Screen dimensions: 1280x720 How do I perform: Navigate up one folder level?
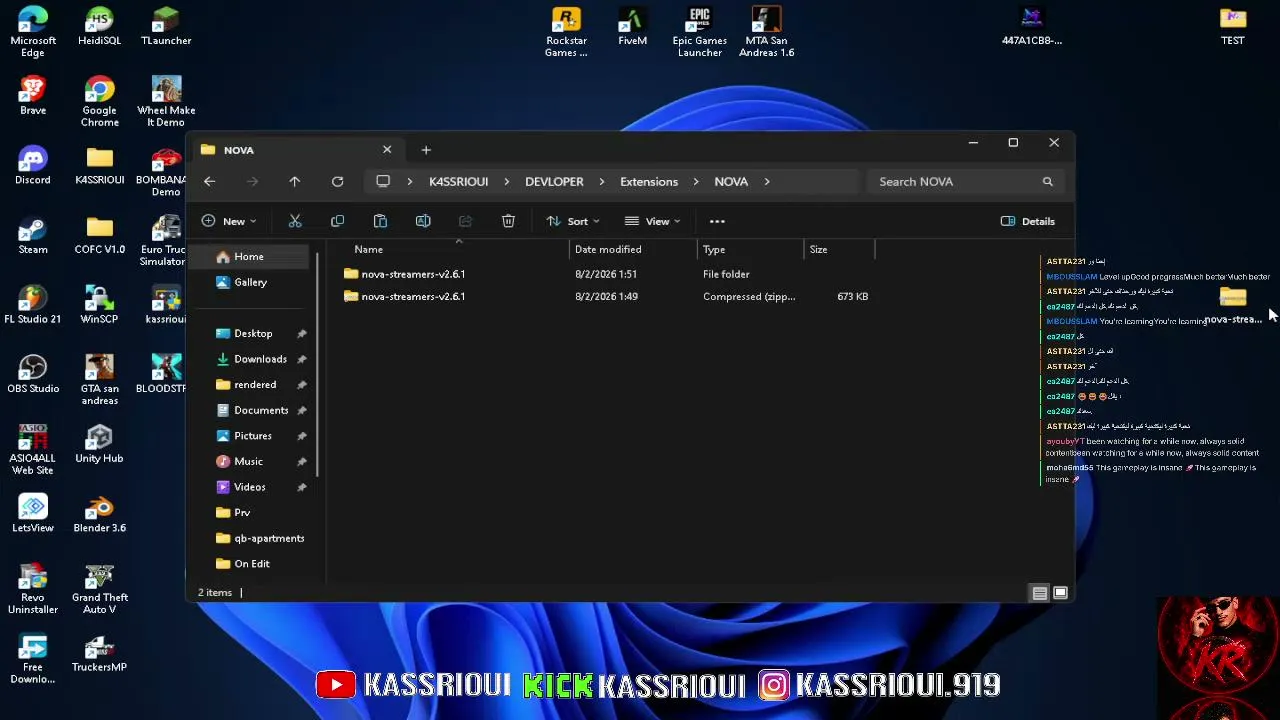[295, 181]
